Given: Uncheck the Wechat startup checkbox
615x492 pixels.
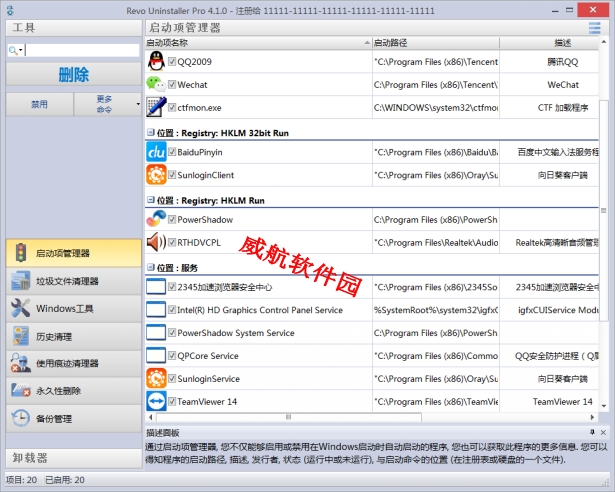Looking at the screenshot, I should (x=172, y=84).
